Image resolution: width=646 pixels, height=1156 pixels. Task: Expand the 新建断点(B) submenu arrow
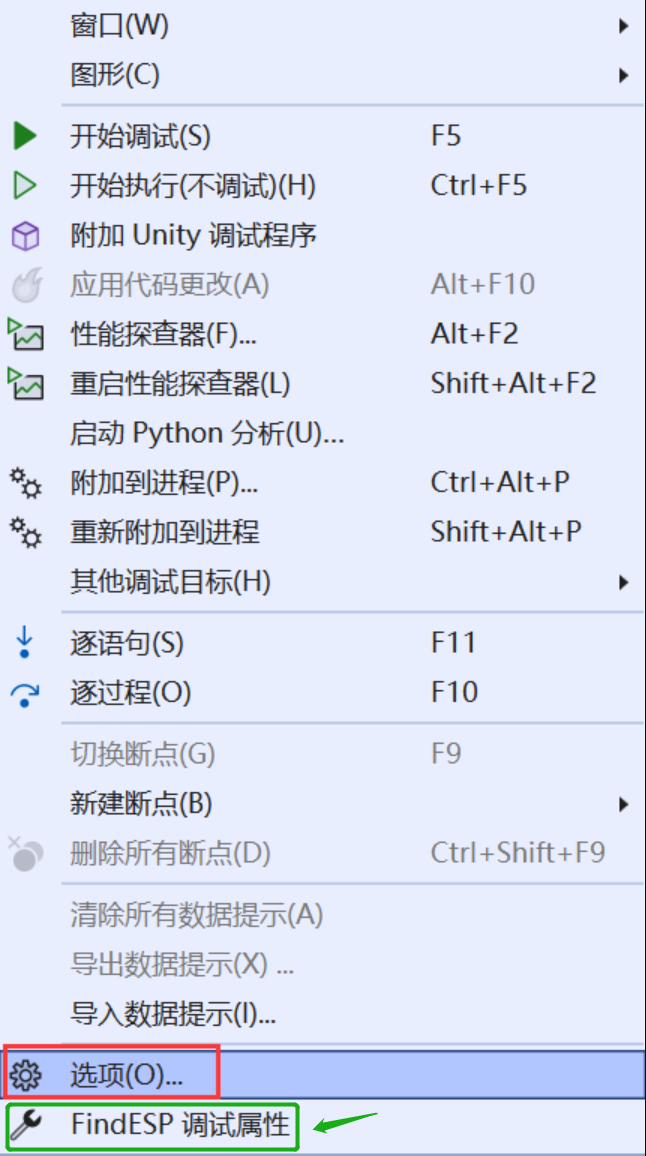[624, 804]
